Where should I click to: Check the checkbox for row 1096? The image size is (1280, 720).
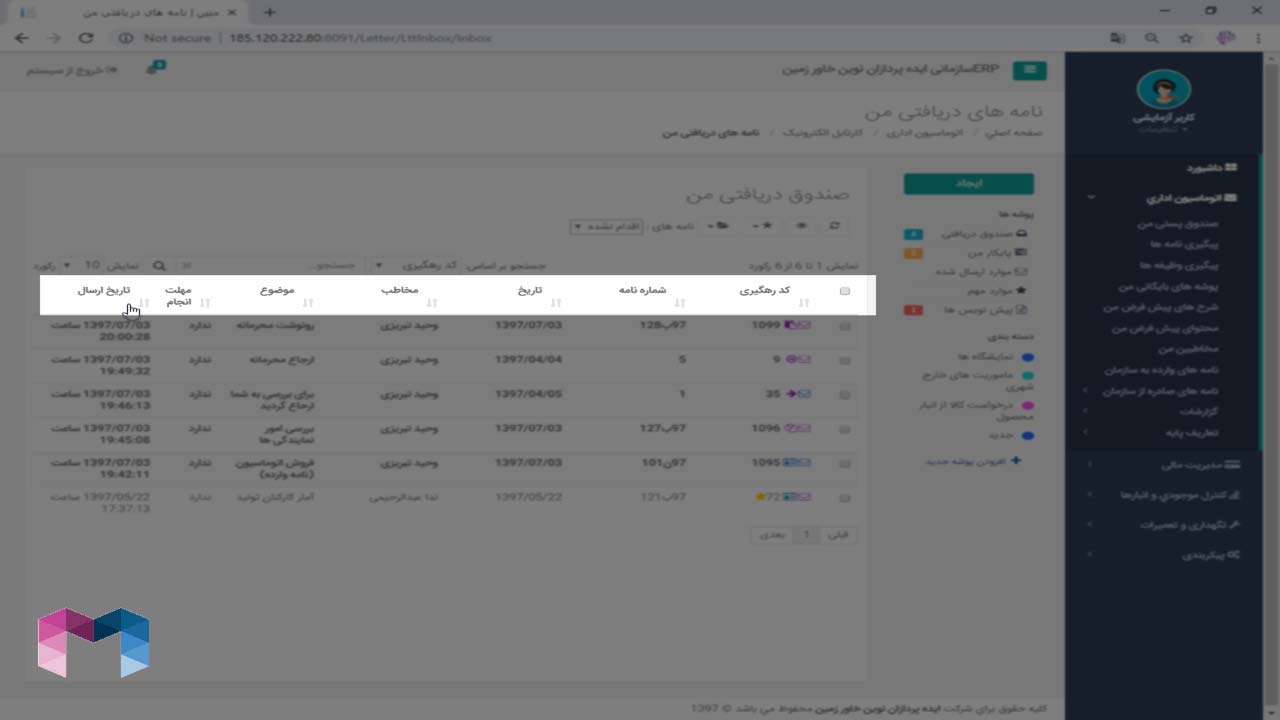coord(845,430)
